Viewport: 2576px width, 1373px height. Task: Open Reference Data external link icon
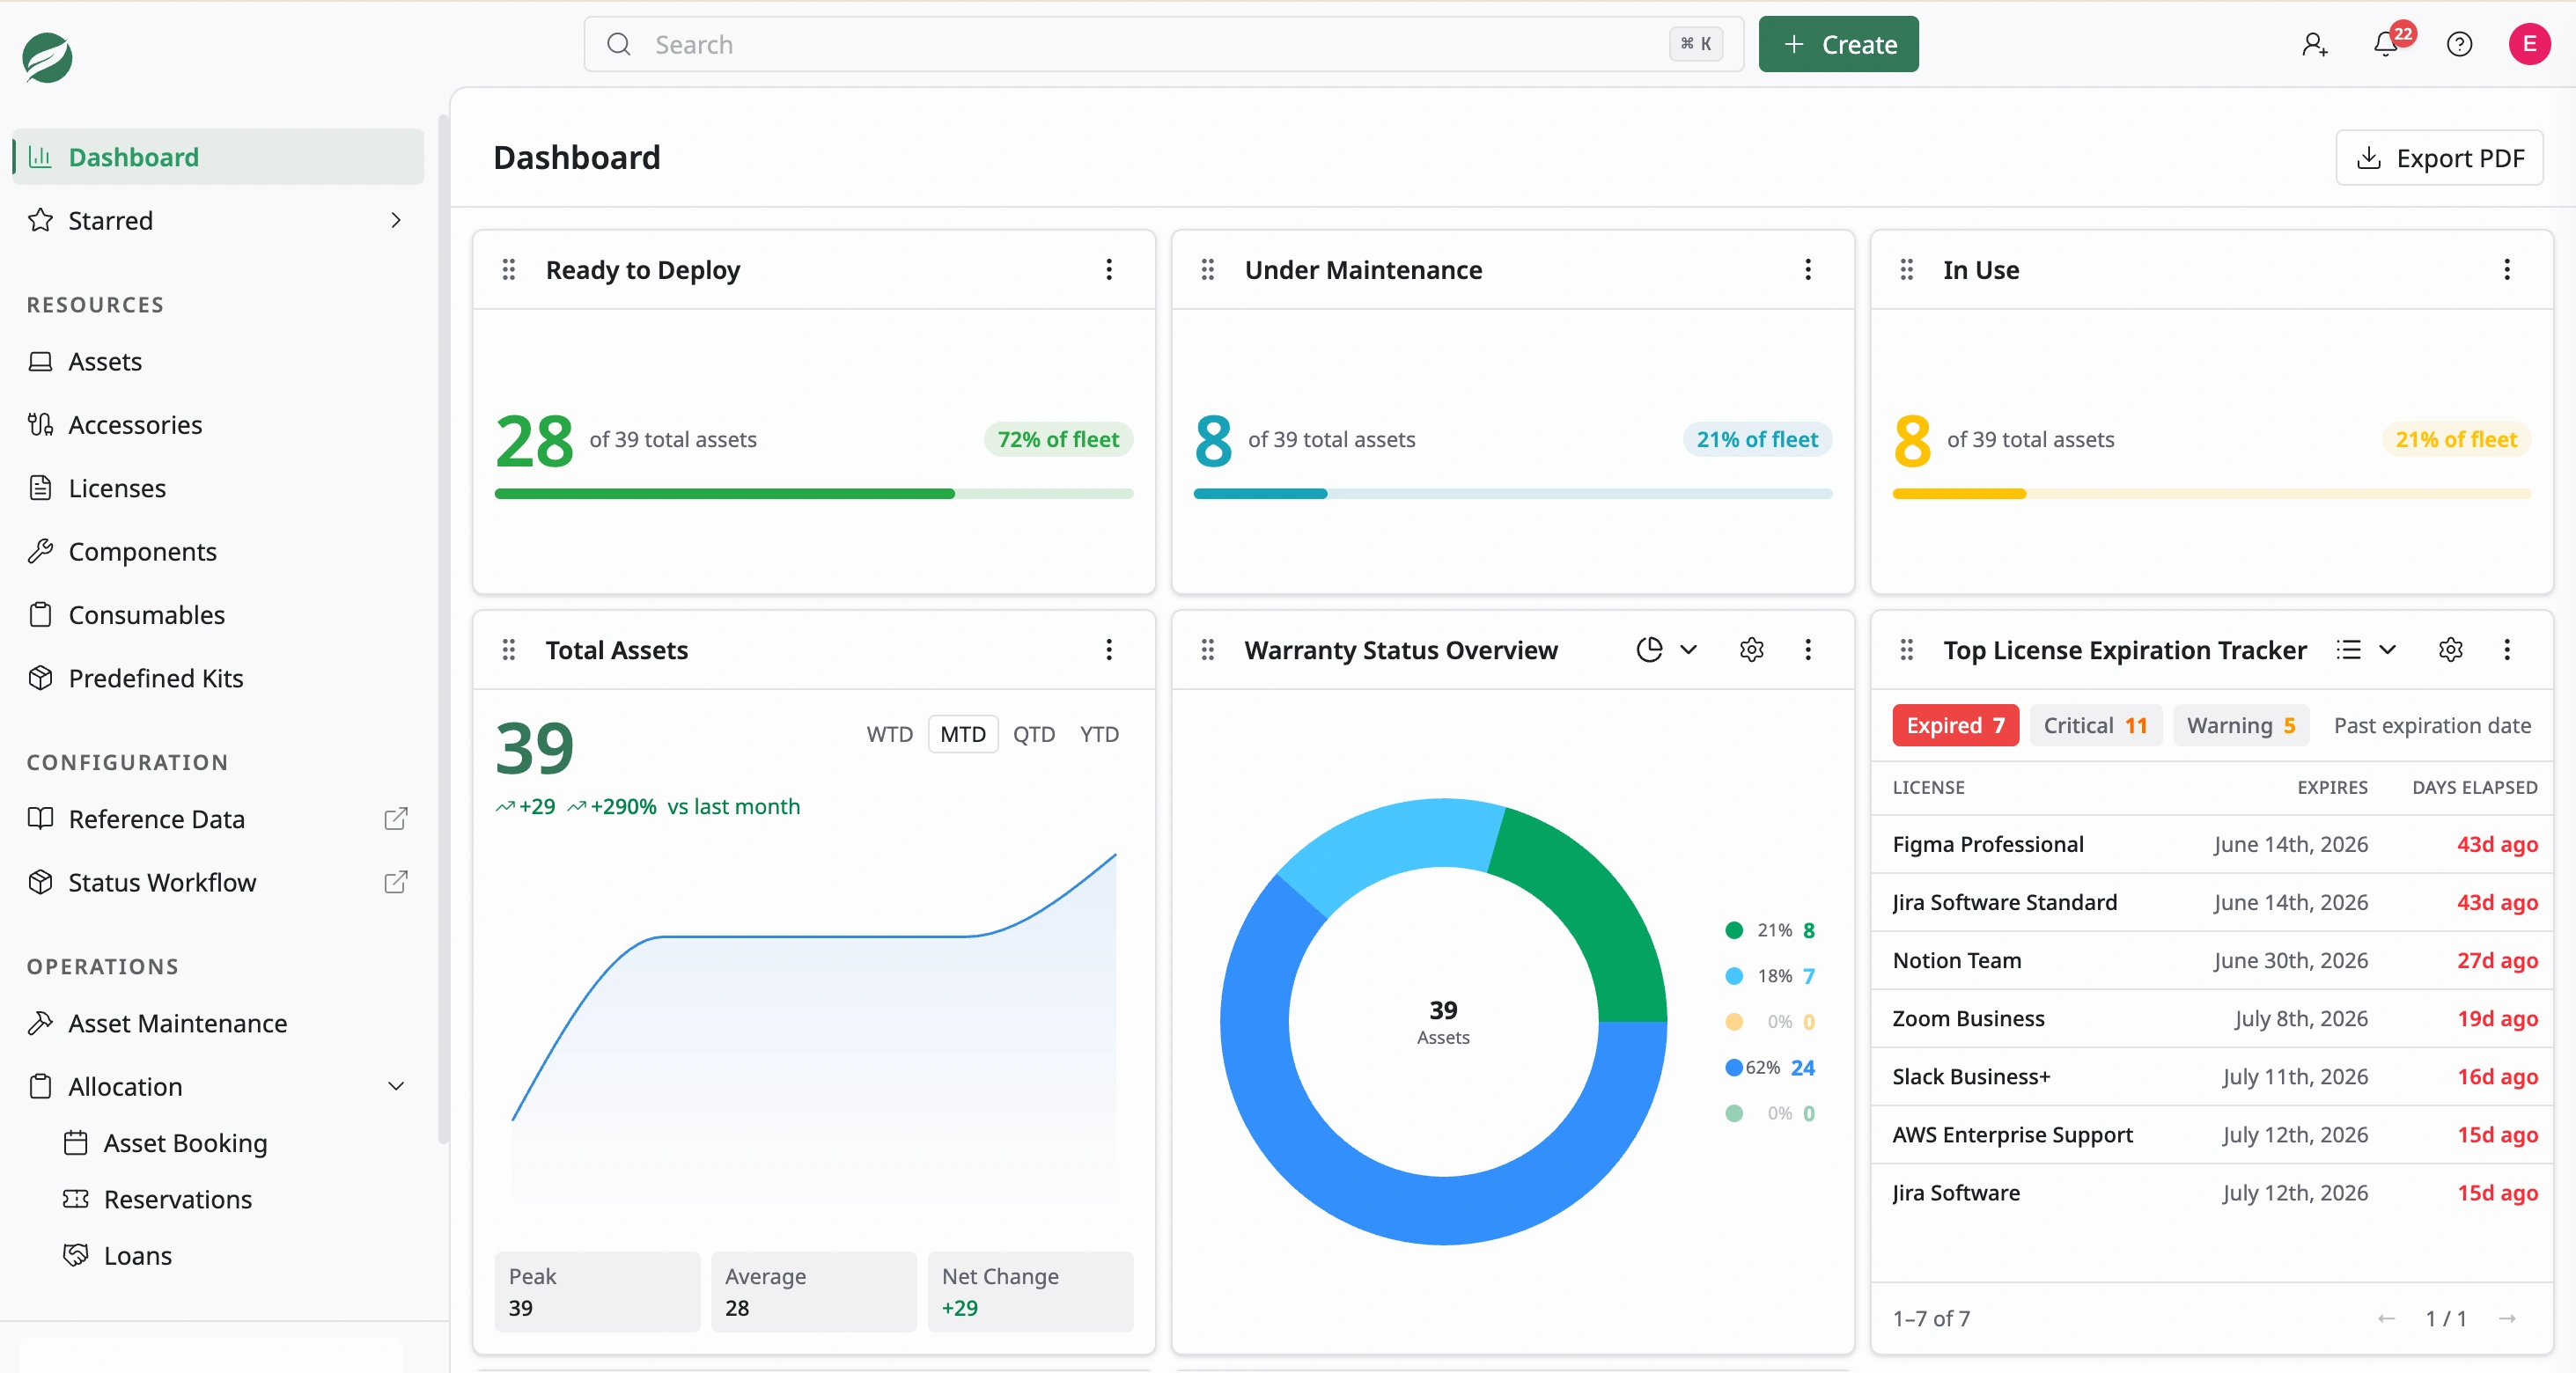(x=396, y=819)
